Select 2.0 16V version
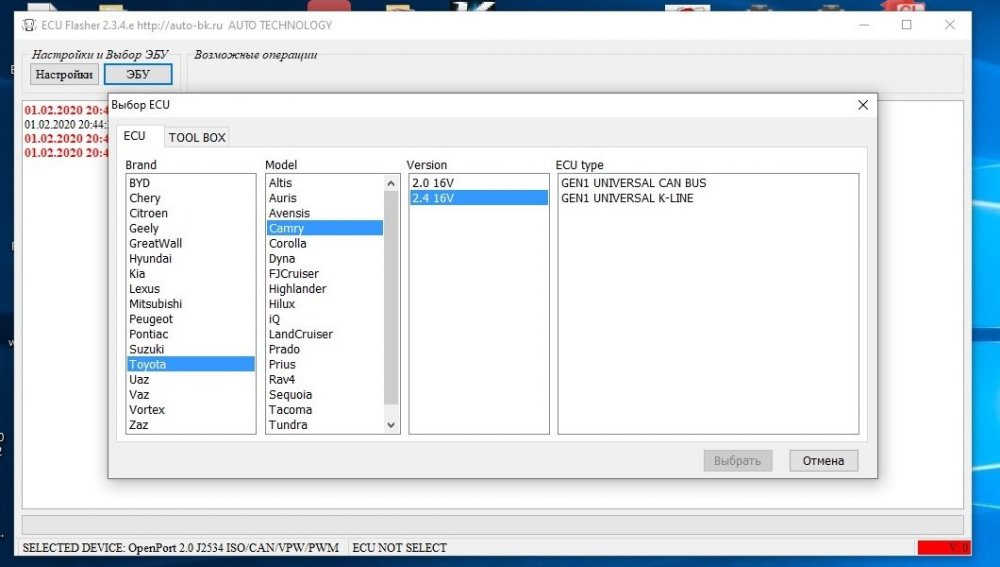This screenshot has height=567, width=1000. (x=479, y=183)
